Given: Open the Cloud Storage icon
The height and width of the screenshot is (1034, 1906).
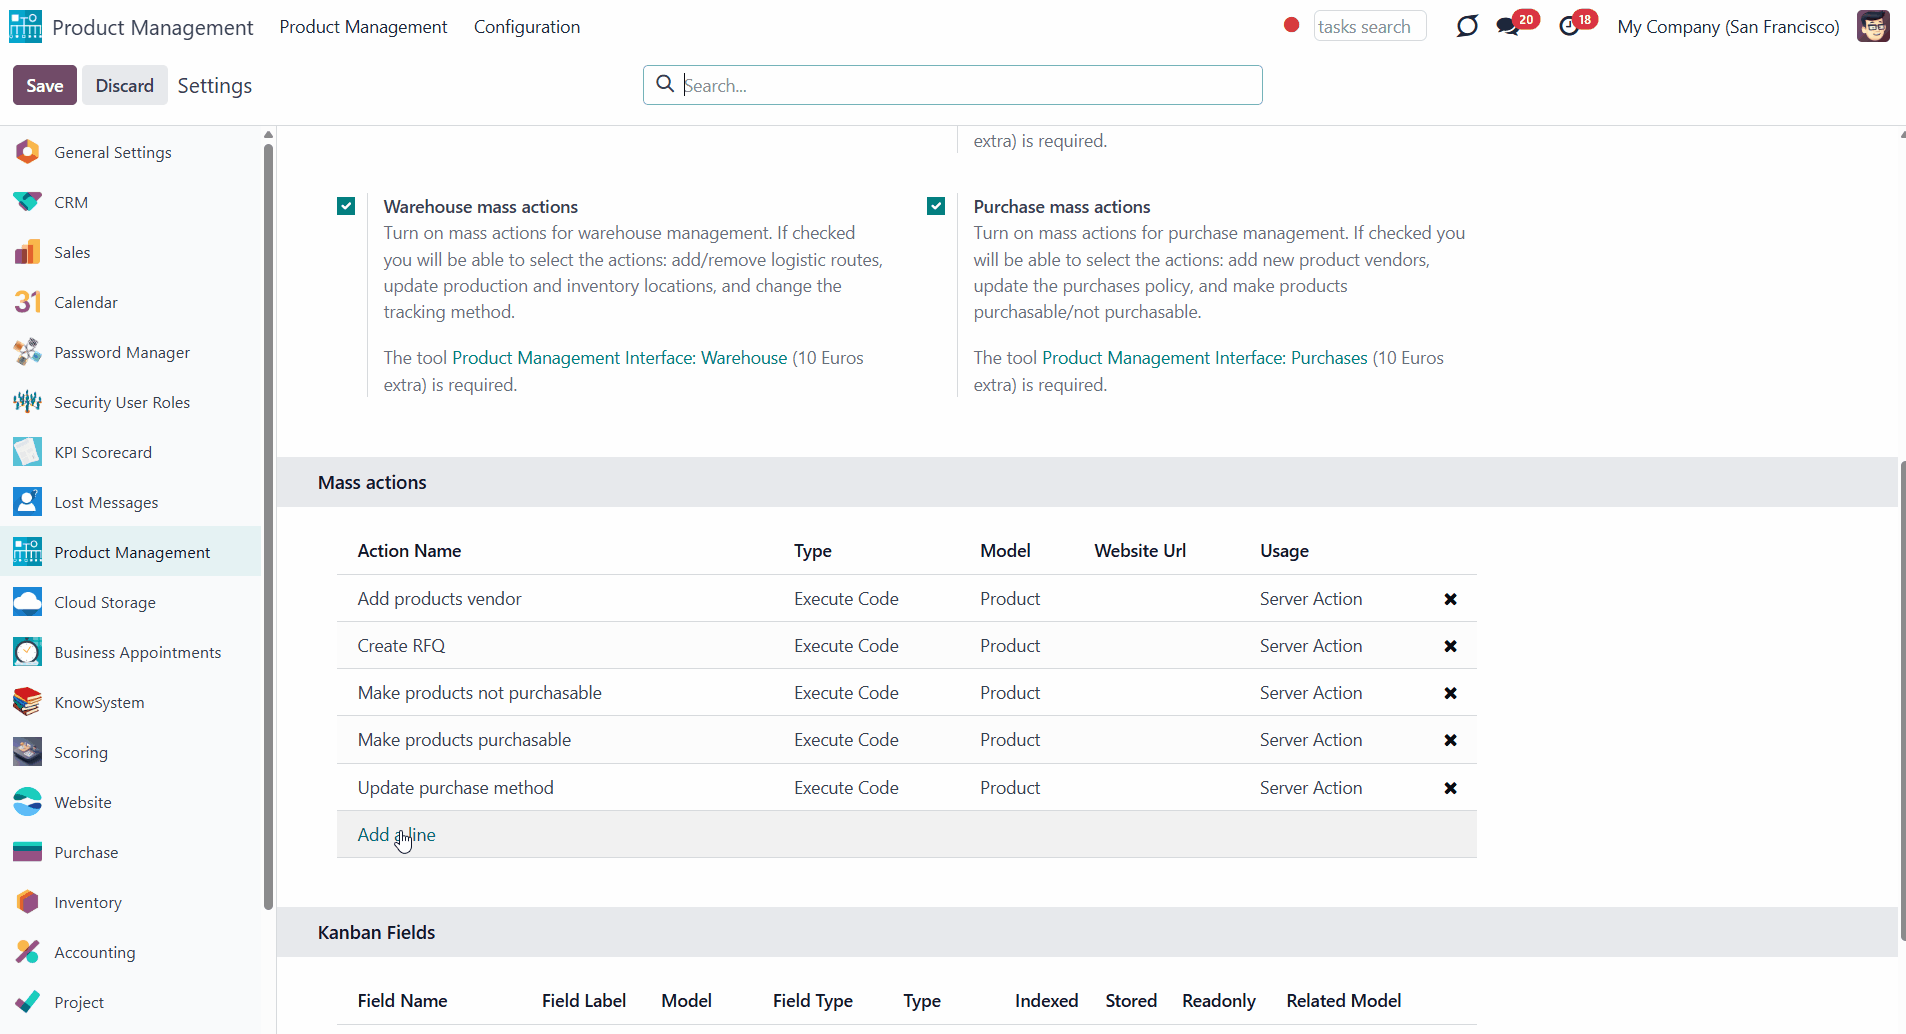Looking at the screenshot, I should coord(28,602).
